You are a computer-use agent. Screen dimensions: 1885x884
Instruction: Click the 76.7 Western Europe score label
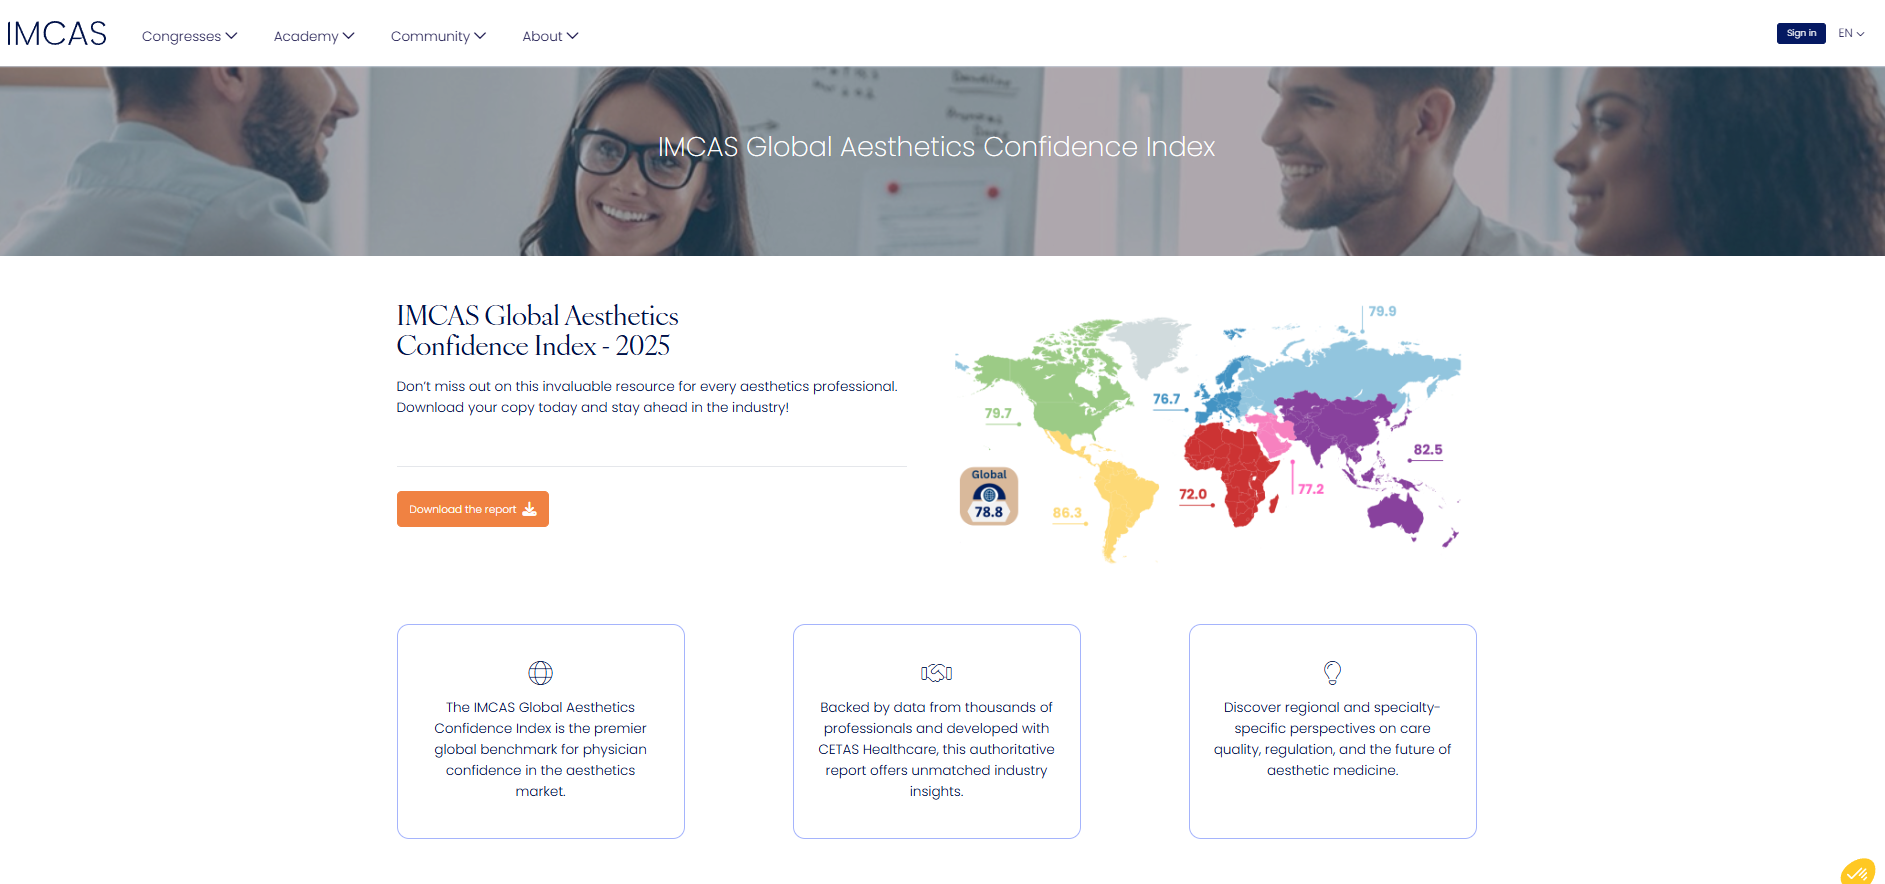[1166, 399]
